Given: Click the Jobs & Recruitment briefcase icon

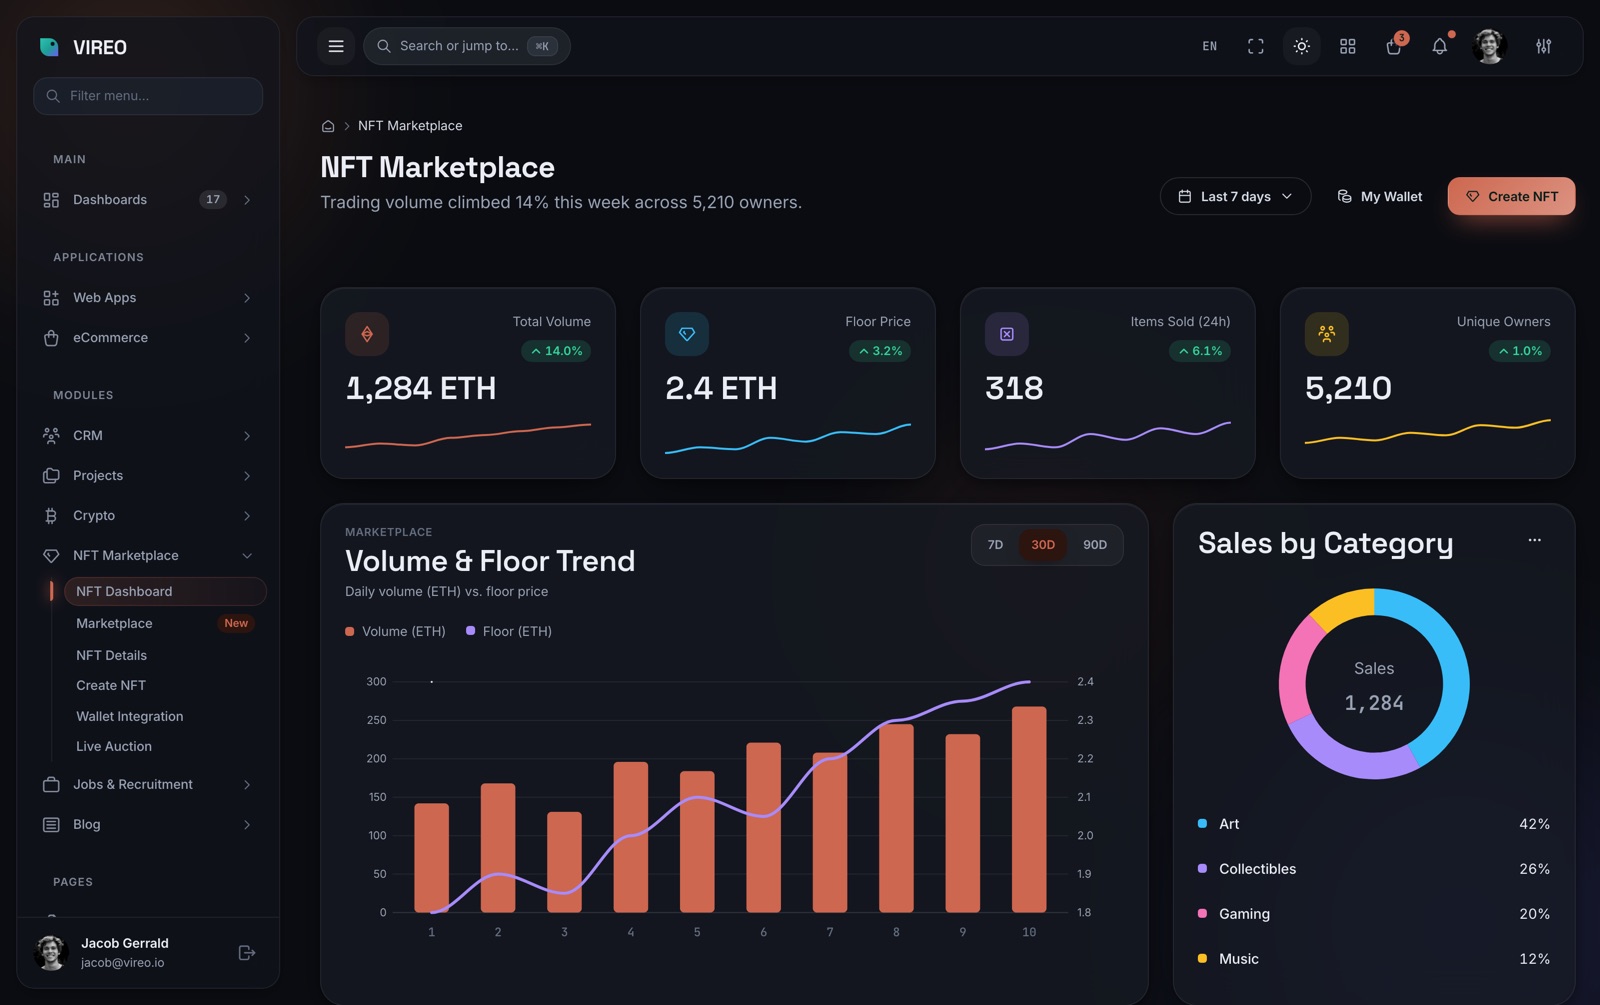Looking at the screenshot, I should pyautogui.click(x=51, y=785).
